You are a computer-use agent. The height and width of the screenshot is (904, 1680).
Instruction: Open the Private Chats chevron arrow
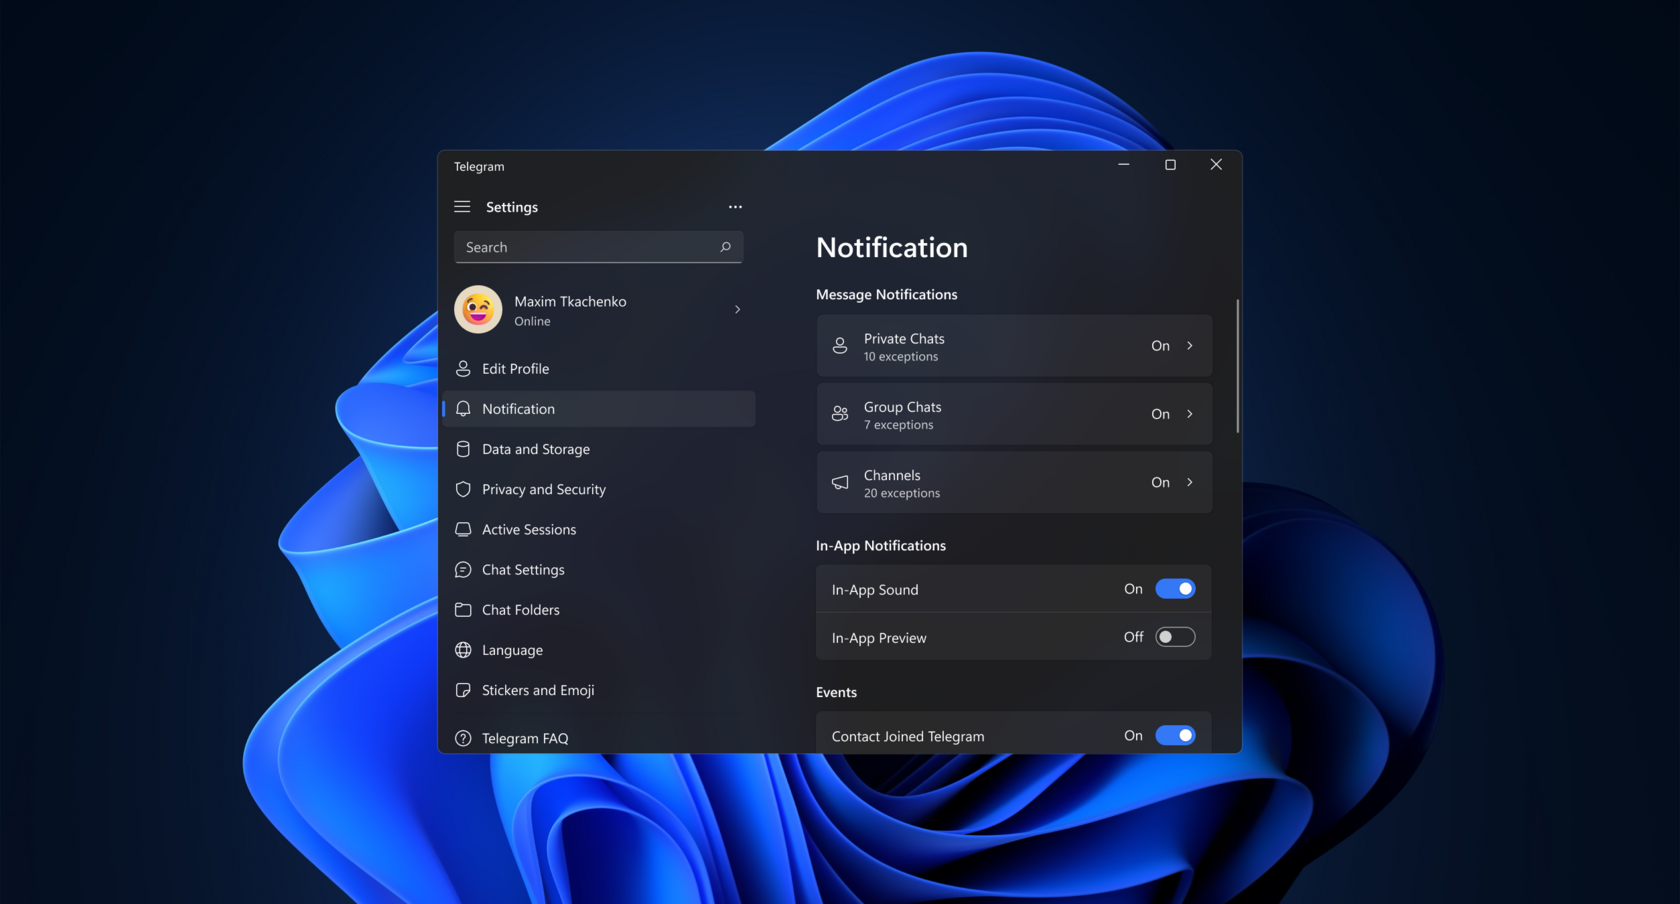1190,346
